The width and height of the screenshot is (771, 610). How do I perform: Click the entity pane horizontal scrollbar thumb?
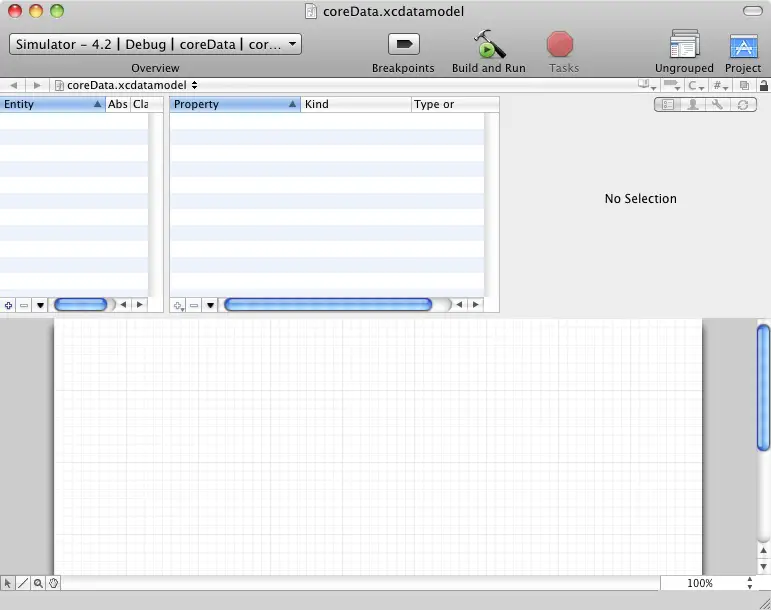81,305
